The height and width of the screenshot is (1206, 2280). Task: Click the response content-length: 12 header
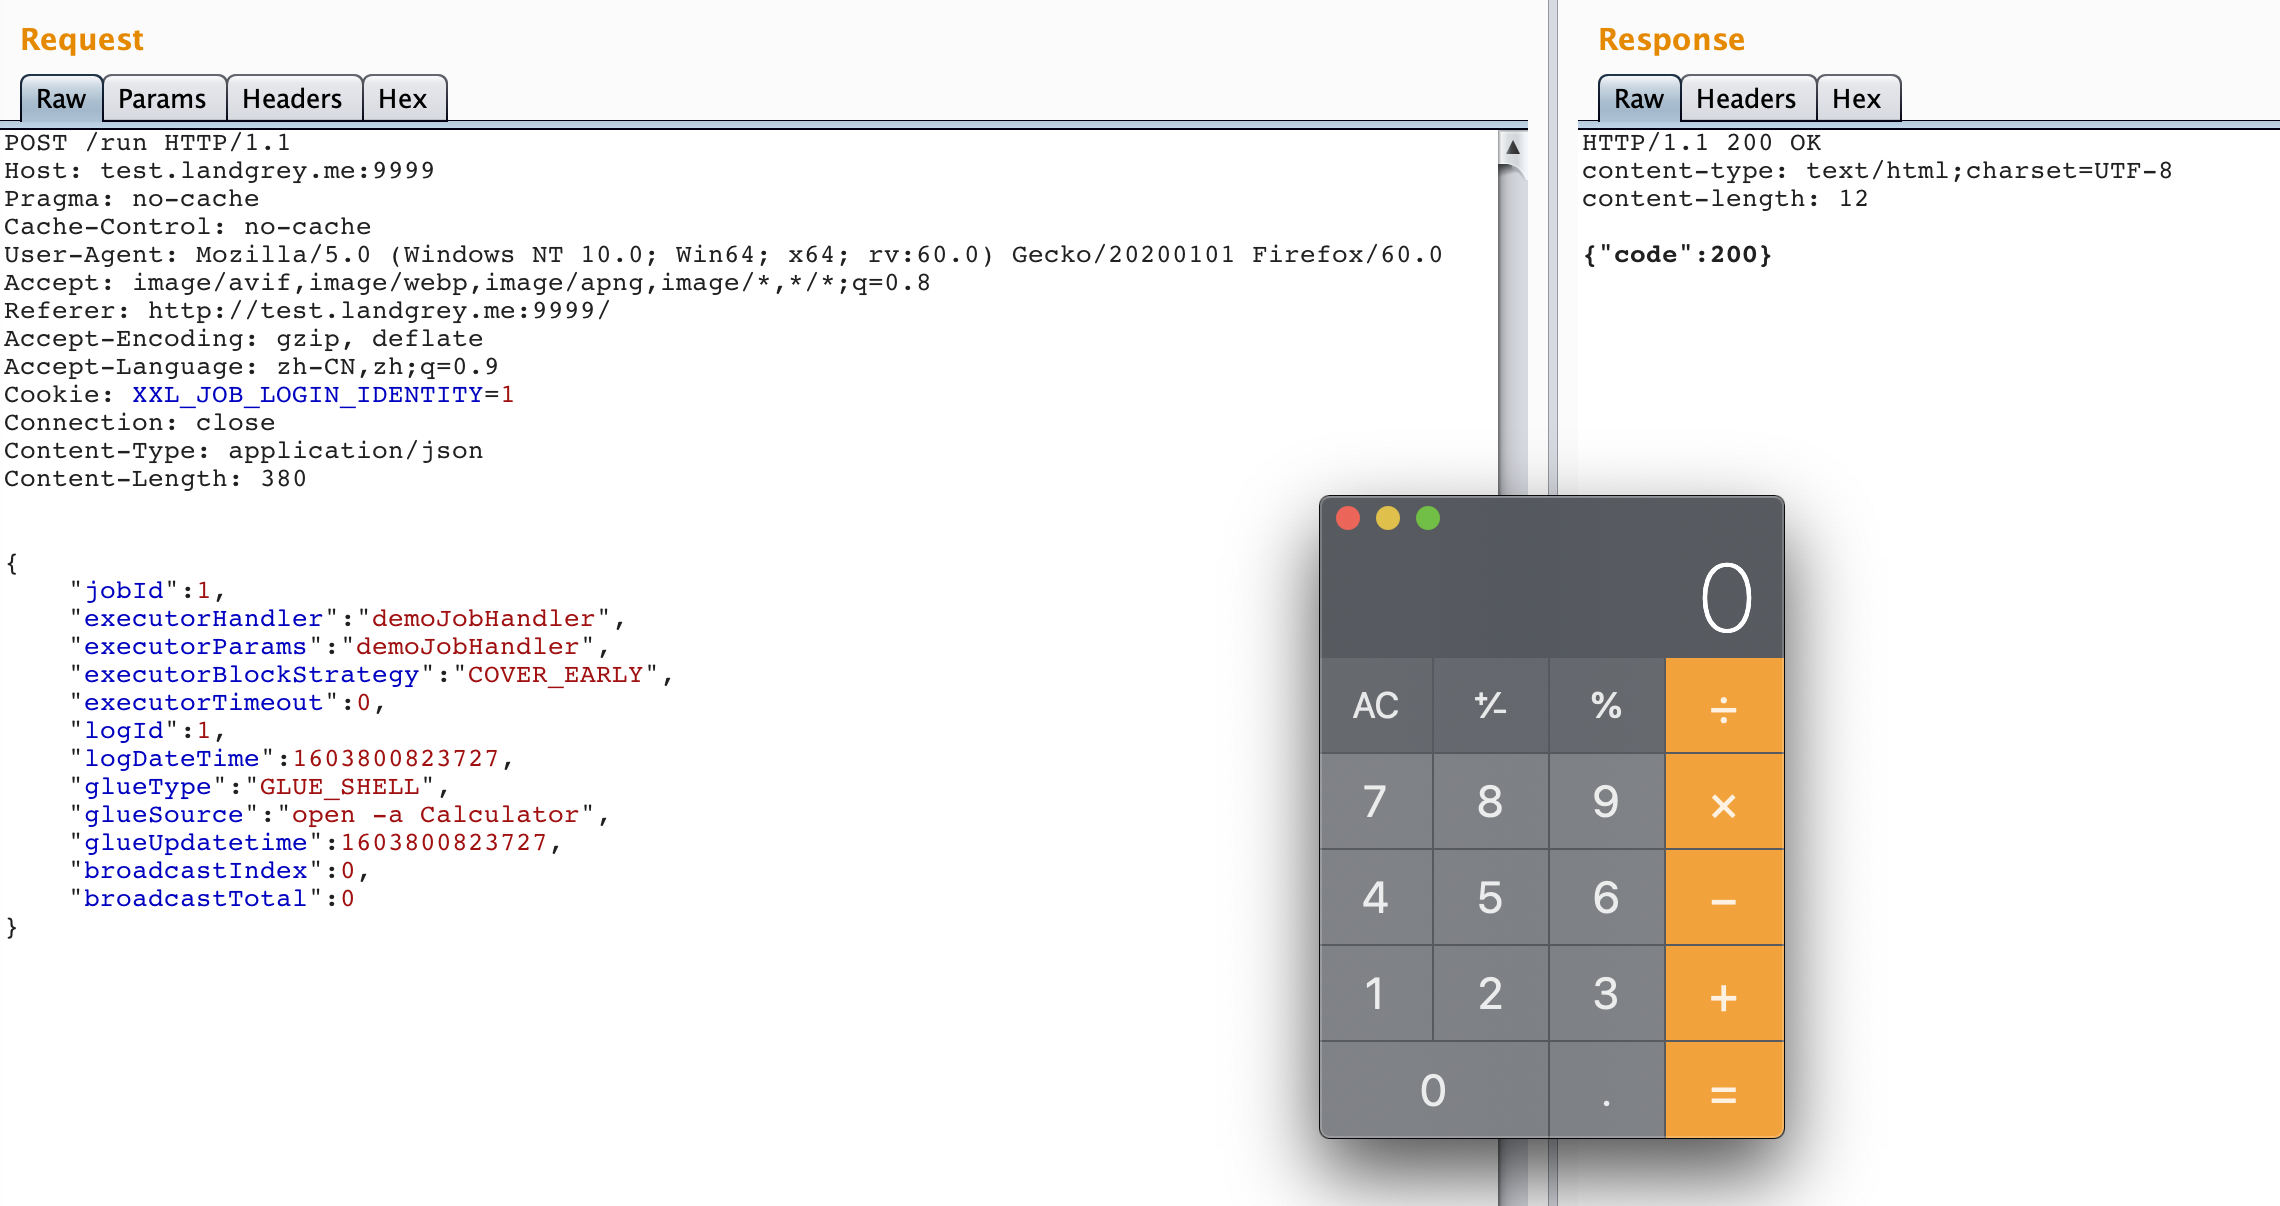[1725, 199]
